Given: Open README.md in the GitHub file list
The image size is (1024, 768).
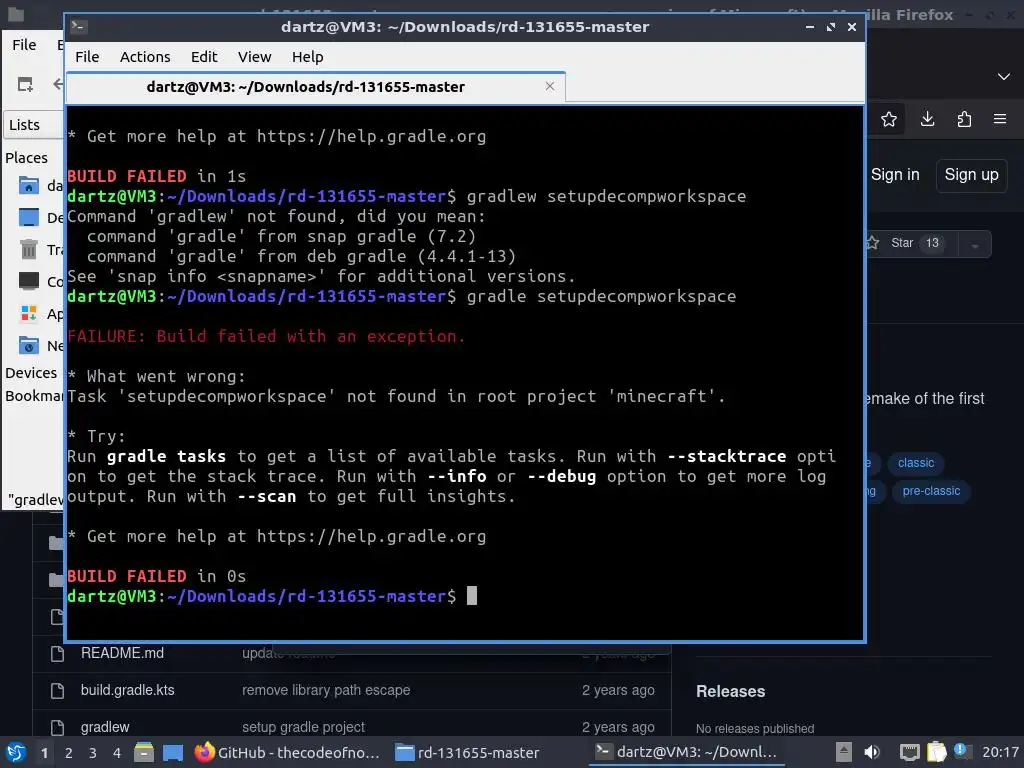Looking at the screenshot, I should [122, 653].
